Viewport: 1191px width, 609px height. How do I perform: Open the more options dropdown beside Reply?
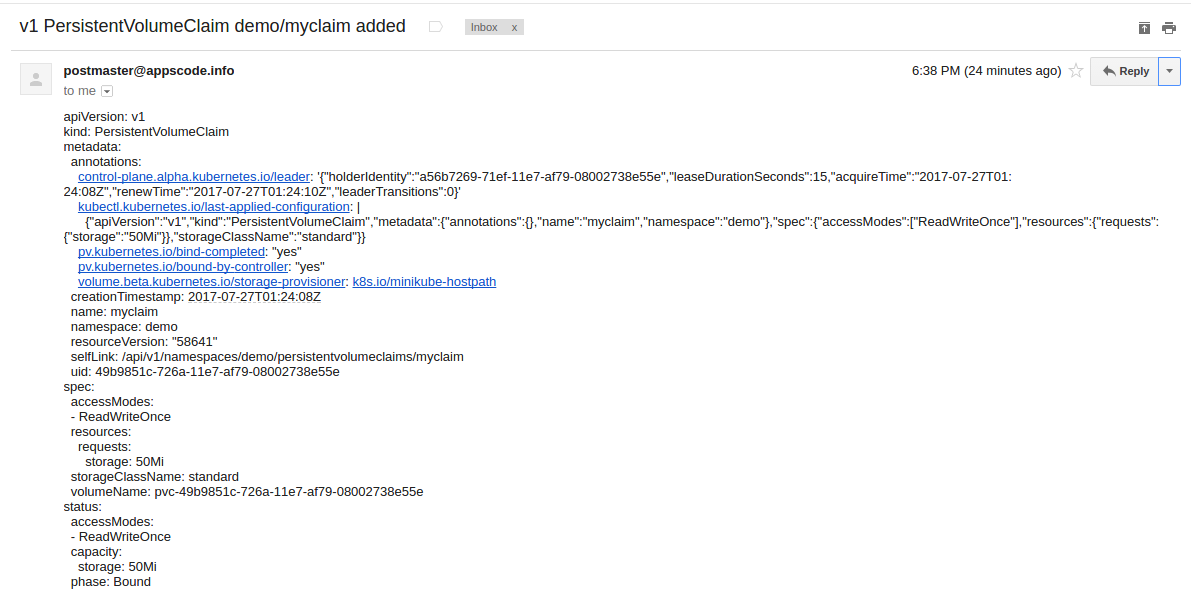pos(1170,71)
